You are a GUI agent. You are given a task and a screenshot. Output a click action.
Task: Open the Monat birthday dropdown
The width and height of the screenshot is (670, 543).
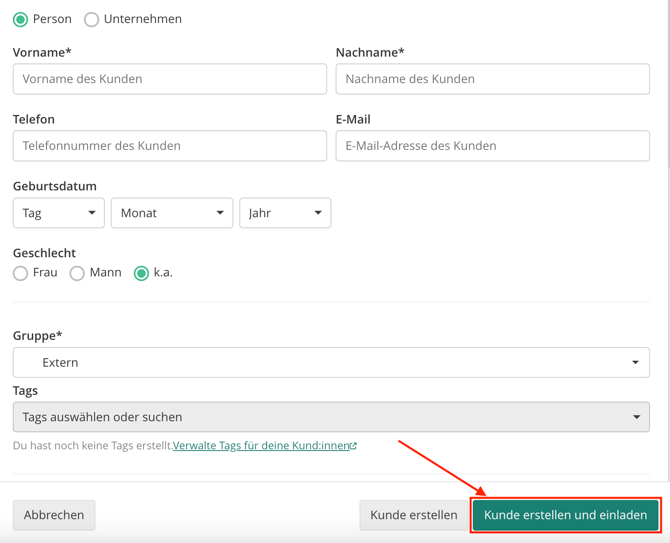pyautogui.click(x=172, y=213)
